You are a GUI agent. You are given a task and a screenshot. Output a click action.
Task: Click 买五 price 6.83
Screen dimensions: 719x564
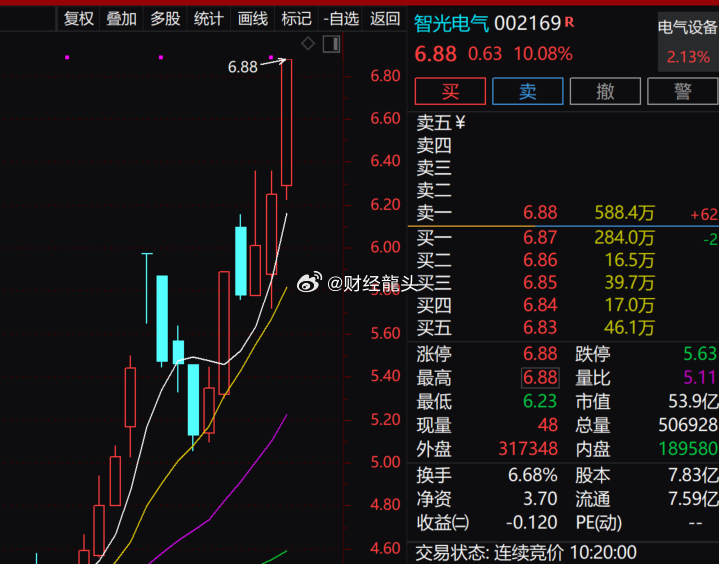click(540, 327)
